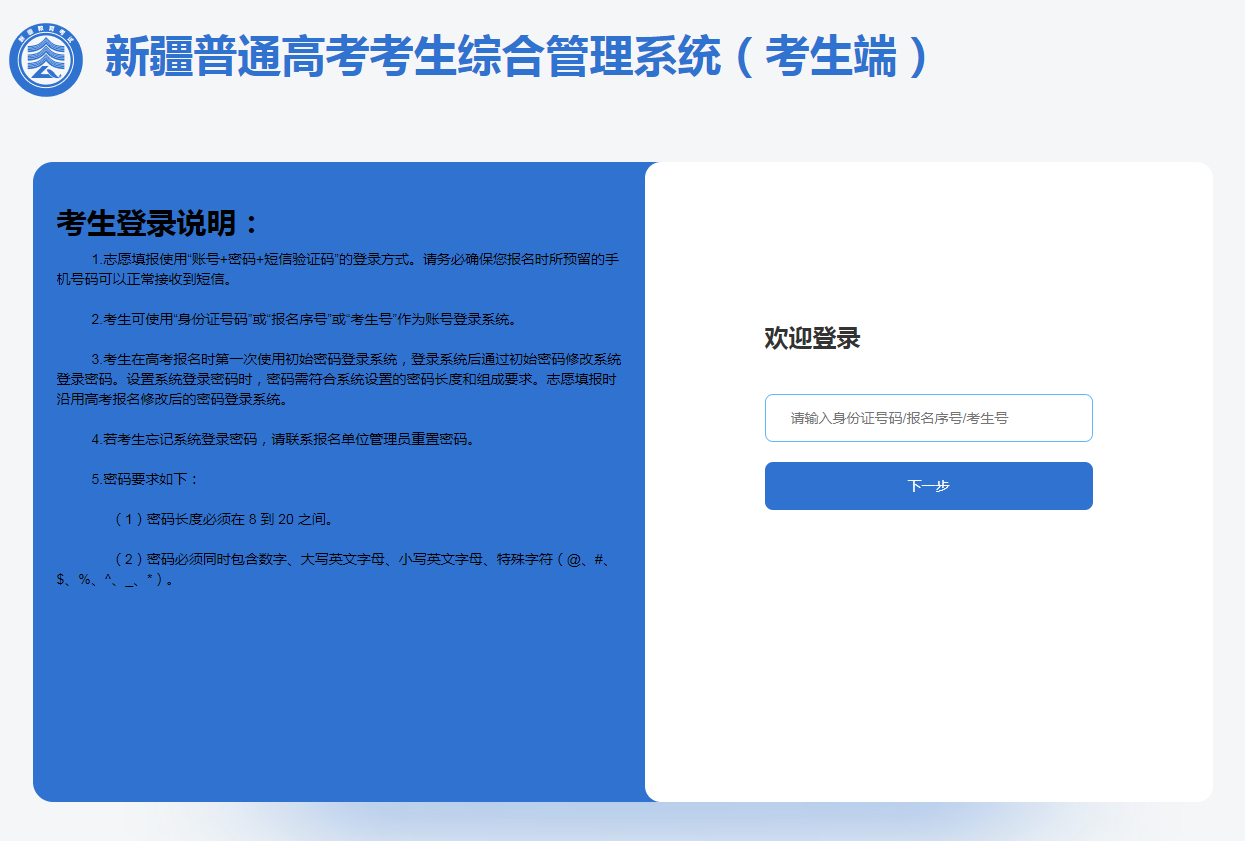The image size is (1245, 841).
Task: Click the 欢迎登录 heading
Action: click(x=812, y=338)
